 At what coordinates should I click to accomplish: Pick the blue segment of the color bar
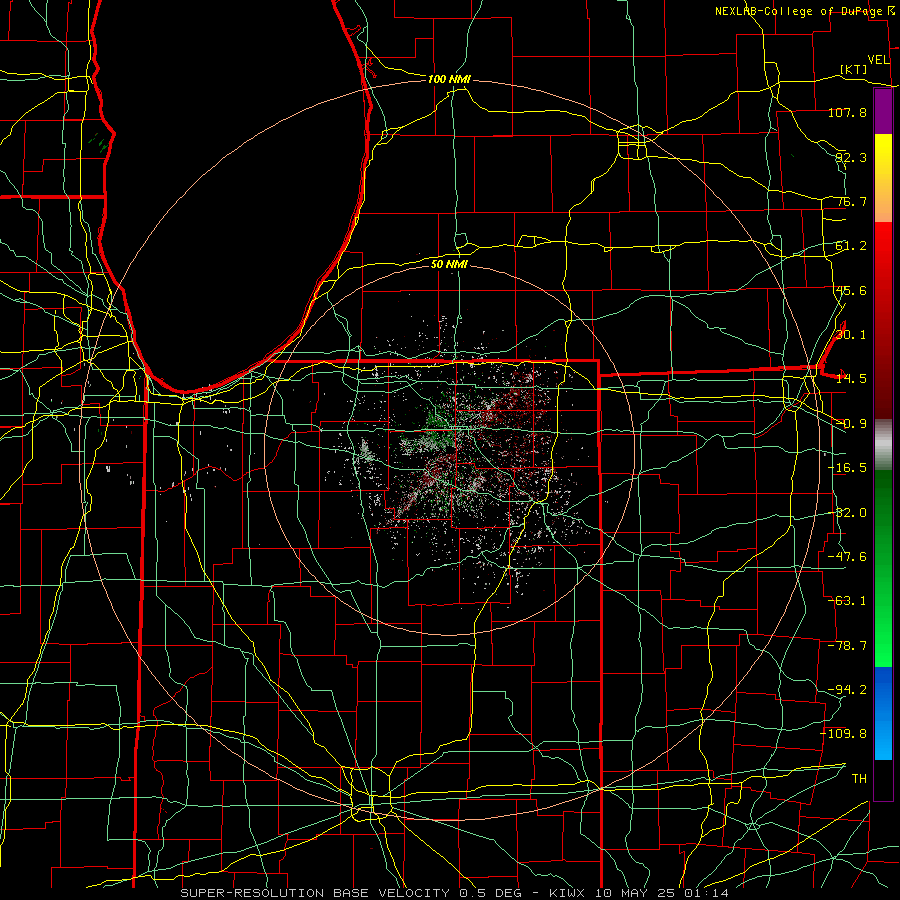point(883,713)
